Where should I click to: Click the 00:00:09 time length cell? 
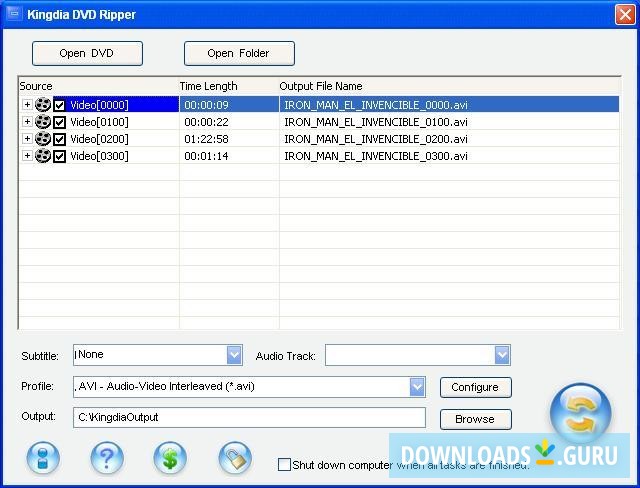[x=206, y=105]
